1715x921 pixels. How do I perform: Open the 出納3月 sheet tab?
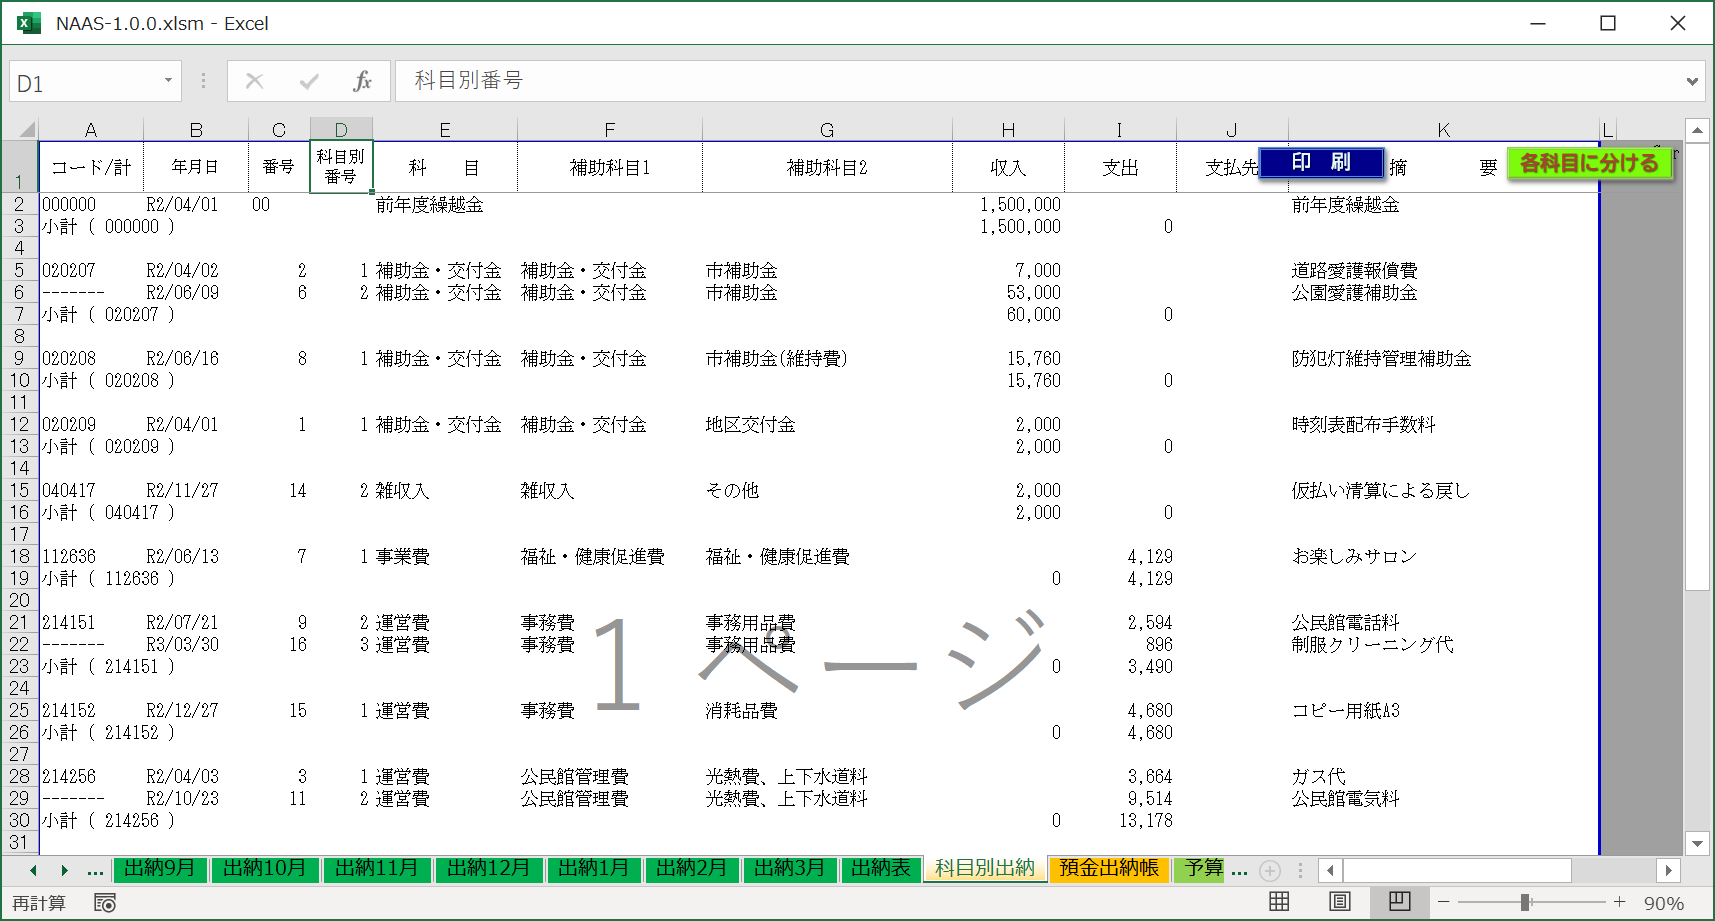point(790,868)
